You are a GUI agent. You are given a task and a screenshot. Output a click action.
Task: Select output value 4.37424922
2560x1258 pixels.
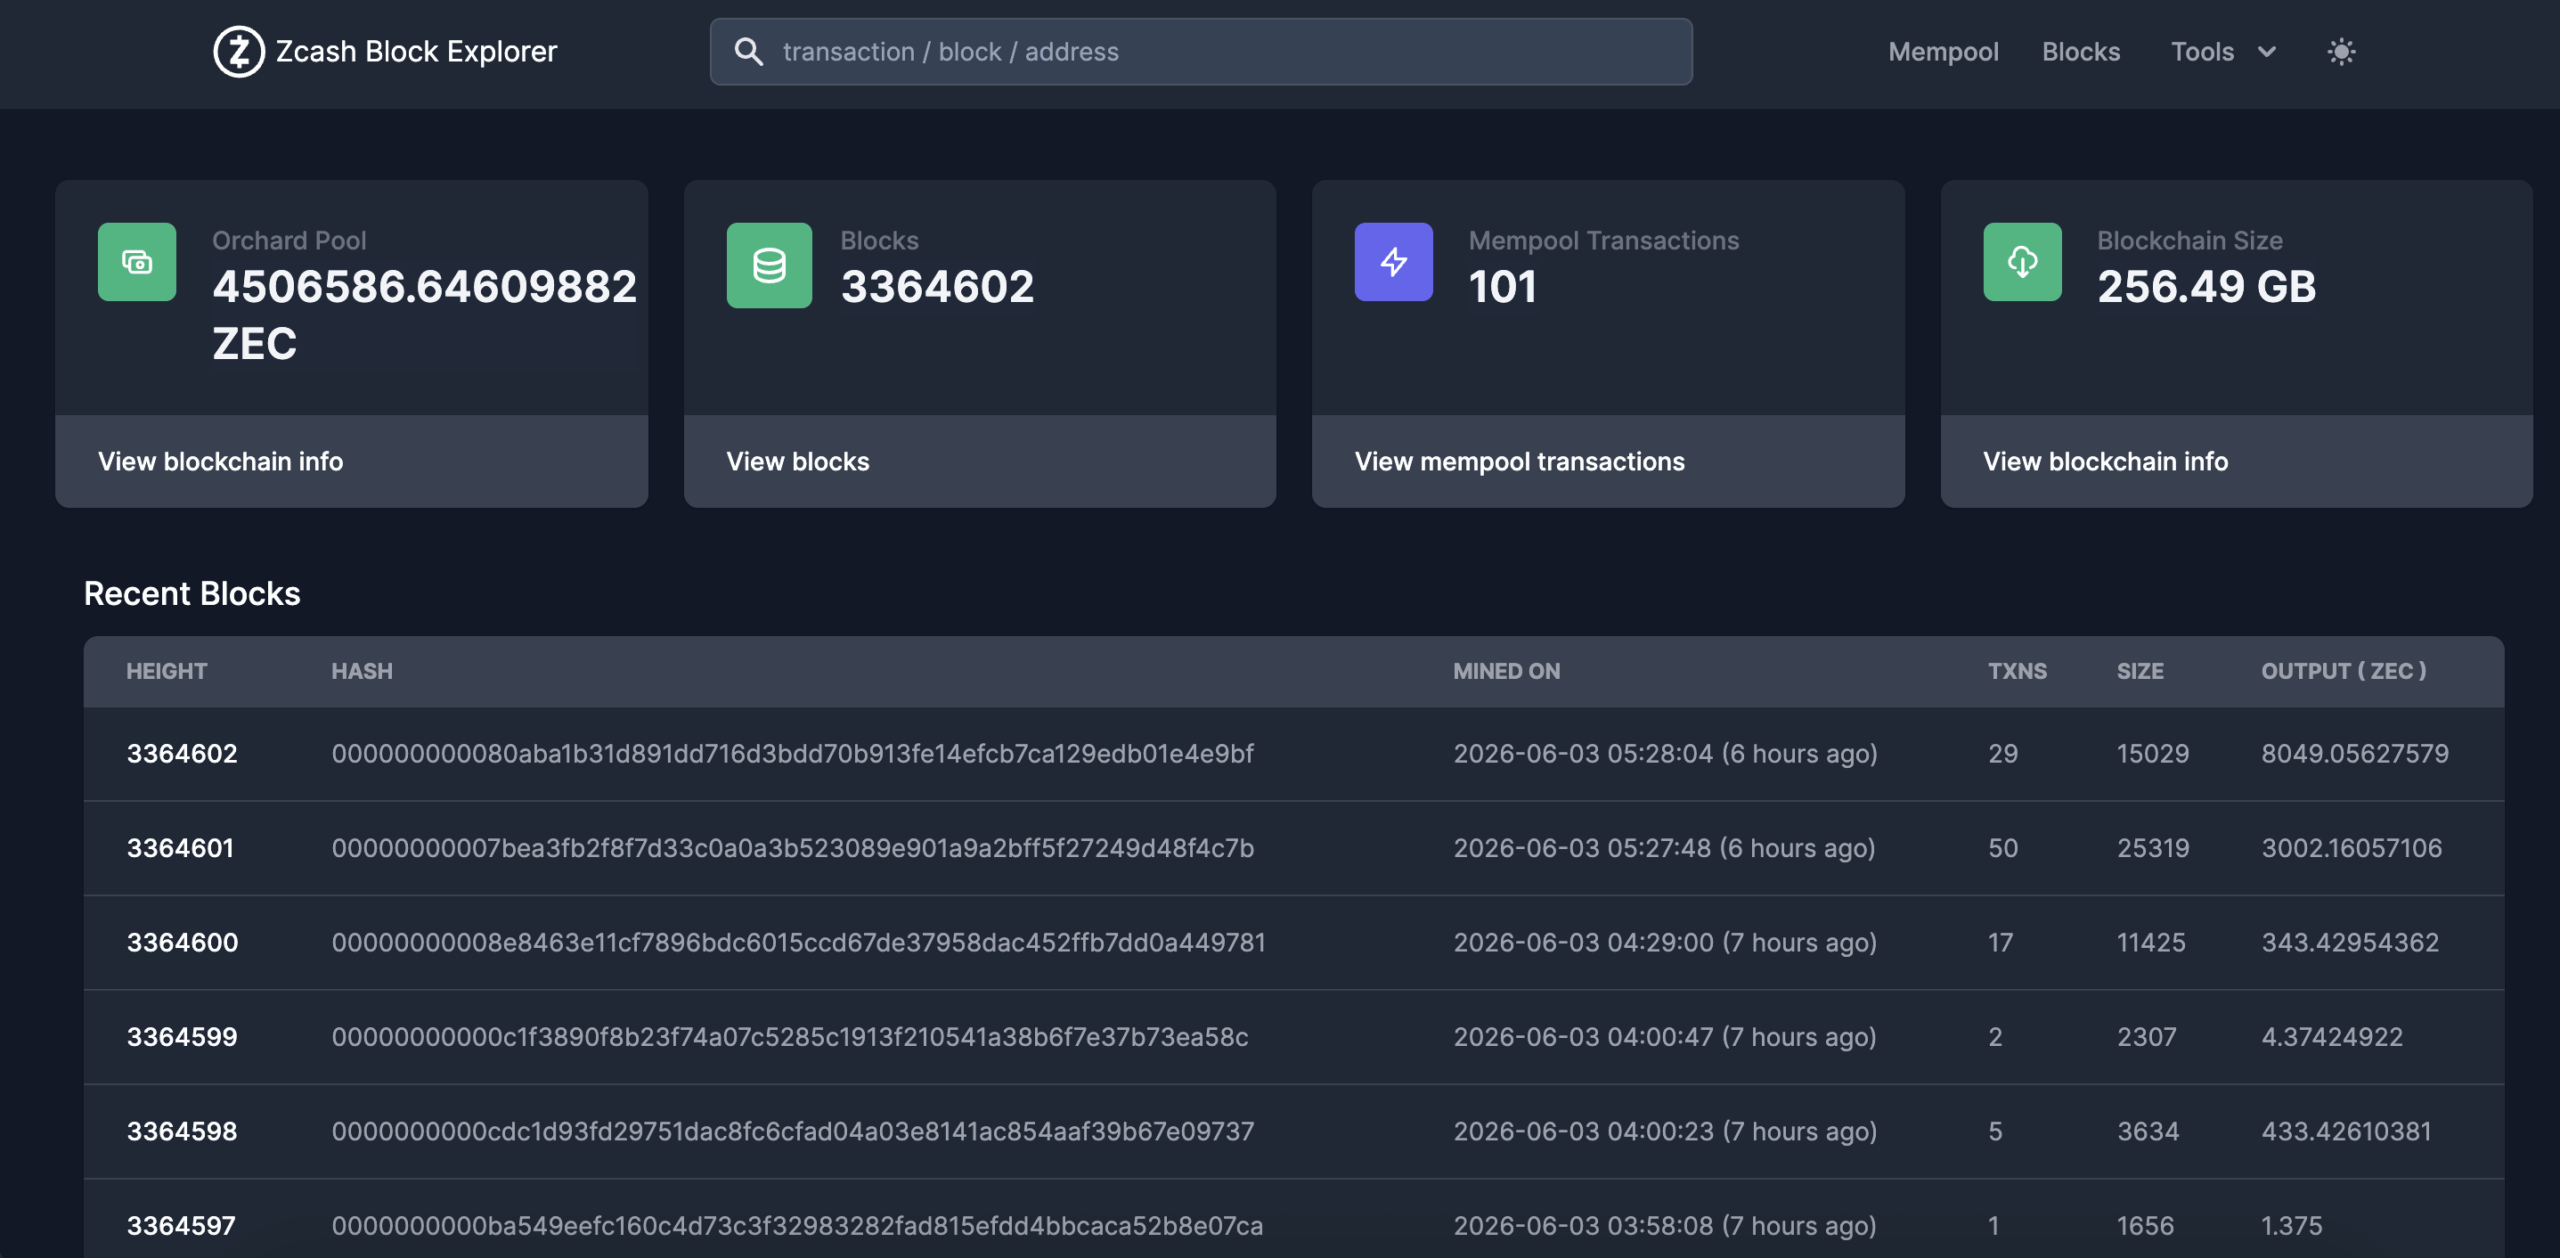click(x=2332, y=1037)
